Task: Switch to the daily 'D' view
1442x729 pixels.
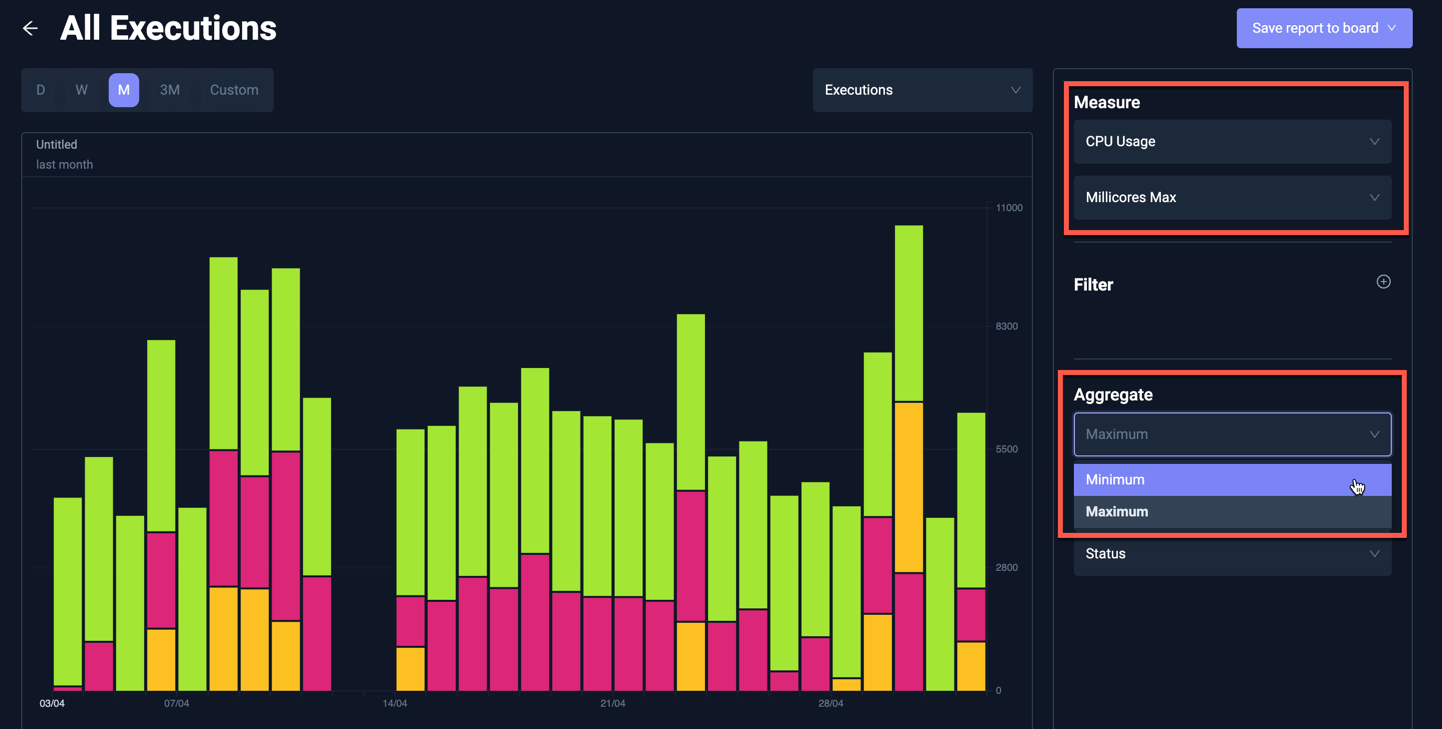Action: tap(40, 89)
